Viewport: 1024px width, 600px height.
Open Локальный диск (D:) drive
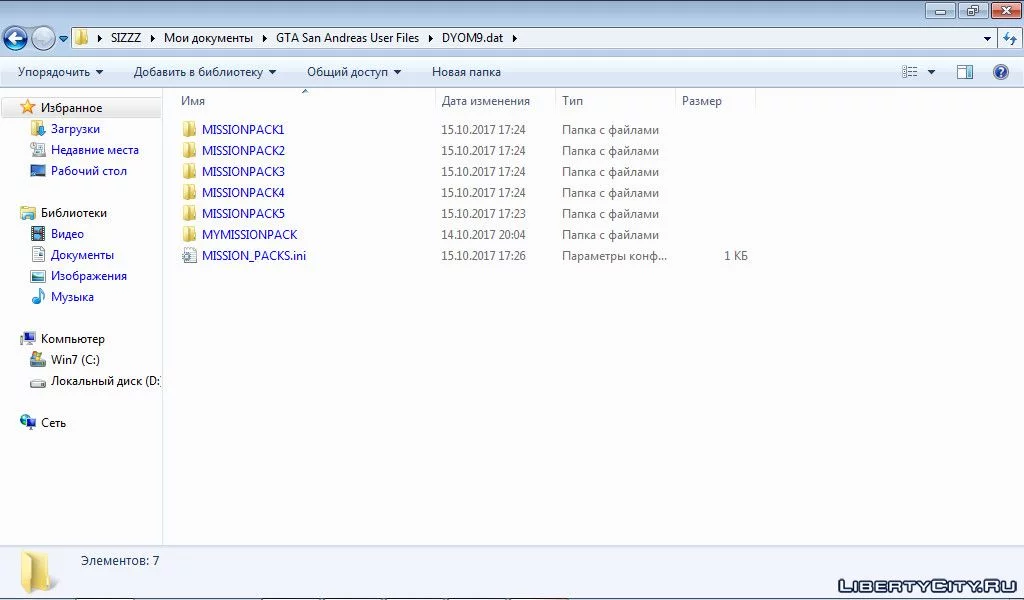[105, 381]
